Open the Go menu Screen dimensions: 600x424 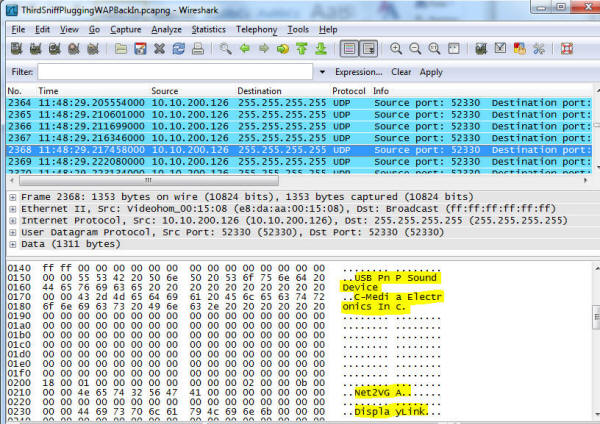tap(94, 29)
